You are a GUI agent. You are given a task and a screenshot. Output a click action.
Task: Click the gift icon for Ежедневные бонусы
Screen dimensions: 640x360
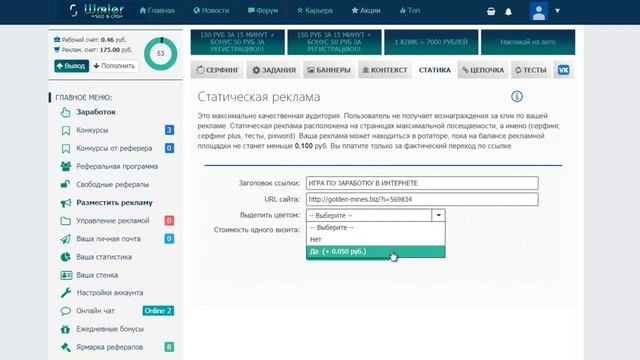65,329
